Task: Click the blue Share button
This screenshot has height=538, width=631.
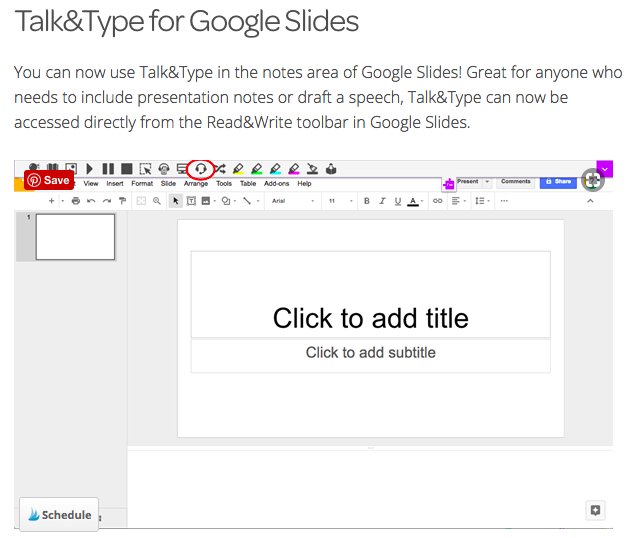Action: tap(558, 182)
